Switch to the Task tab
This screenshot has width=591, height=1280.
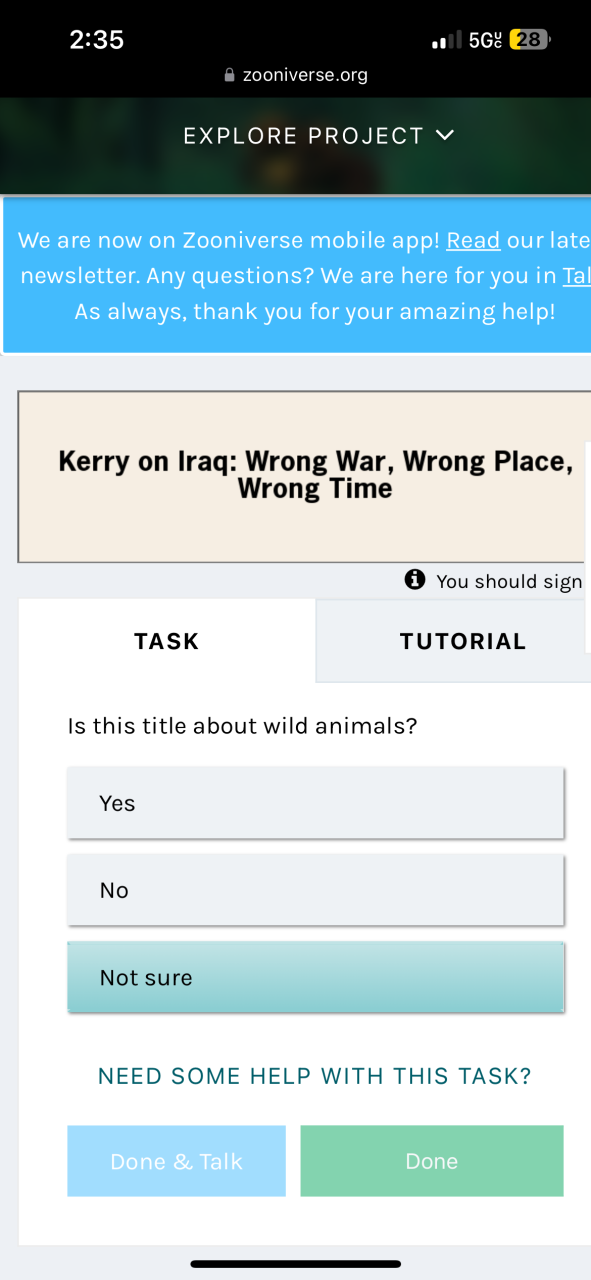pos(167,641)
